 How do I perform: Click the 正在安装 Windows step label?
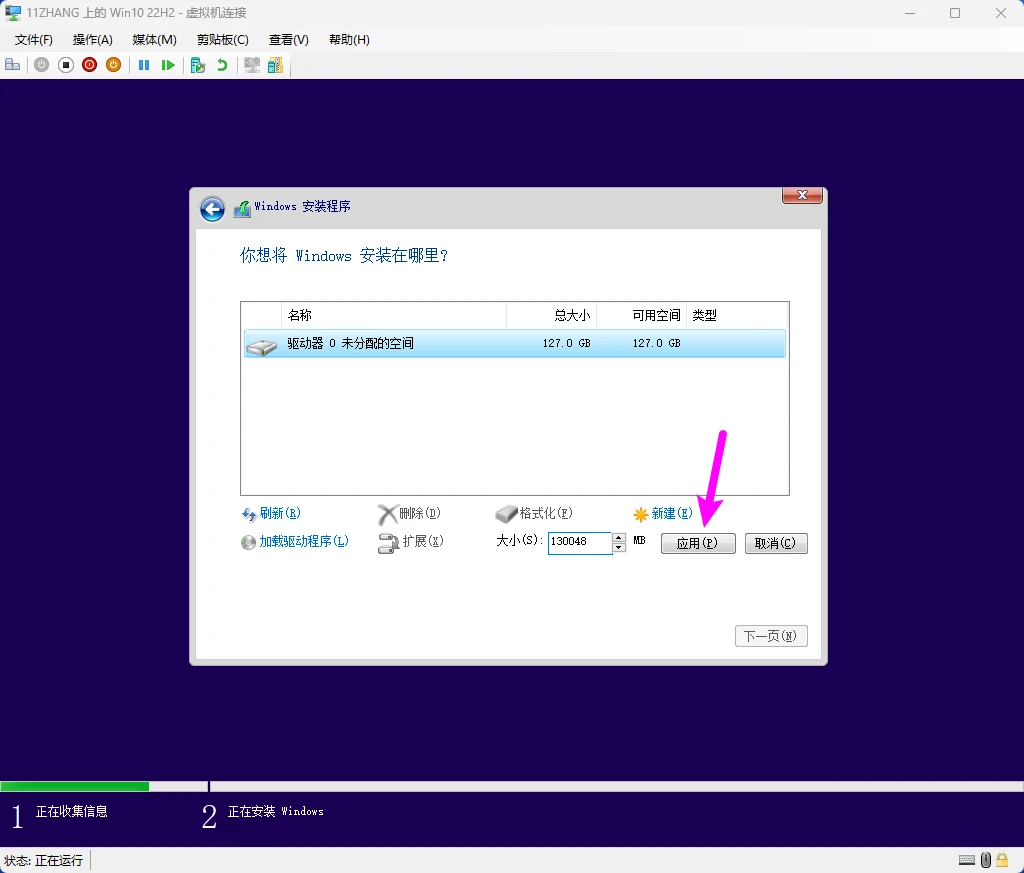pyautogui.click(x=276, y=812)
